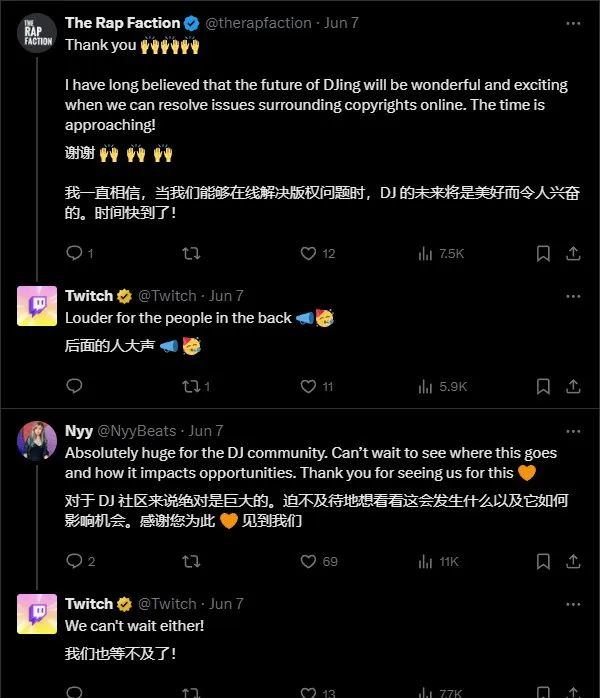Share Nyy's DJ community tweet

[574, 561]
